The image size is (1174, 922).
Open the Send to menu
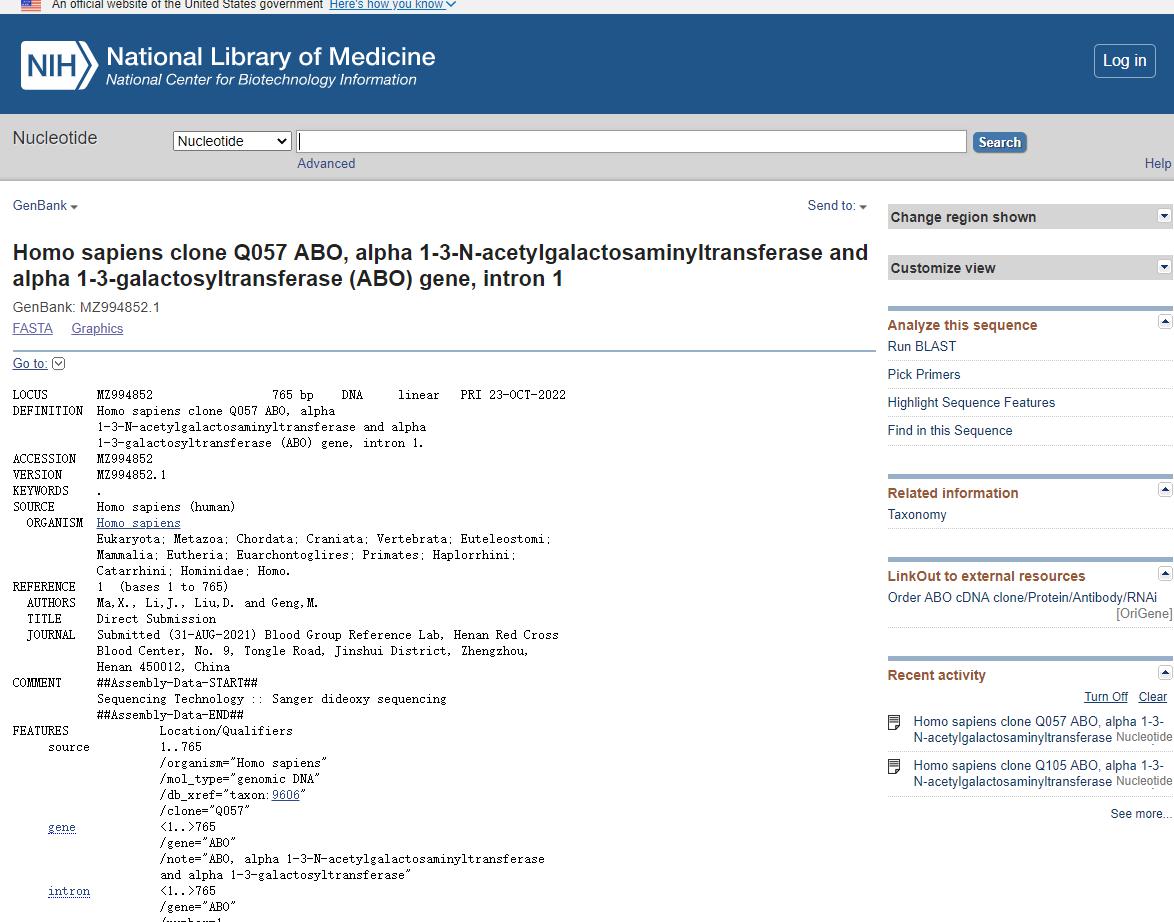tap(837, 206)
